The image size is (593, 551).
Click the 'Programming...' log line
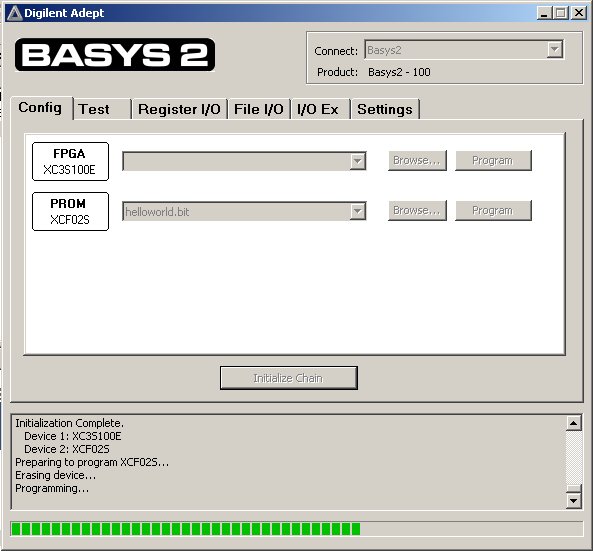click(52, 488)
